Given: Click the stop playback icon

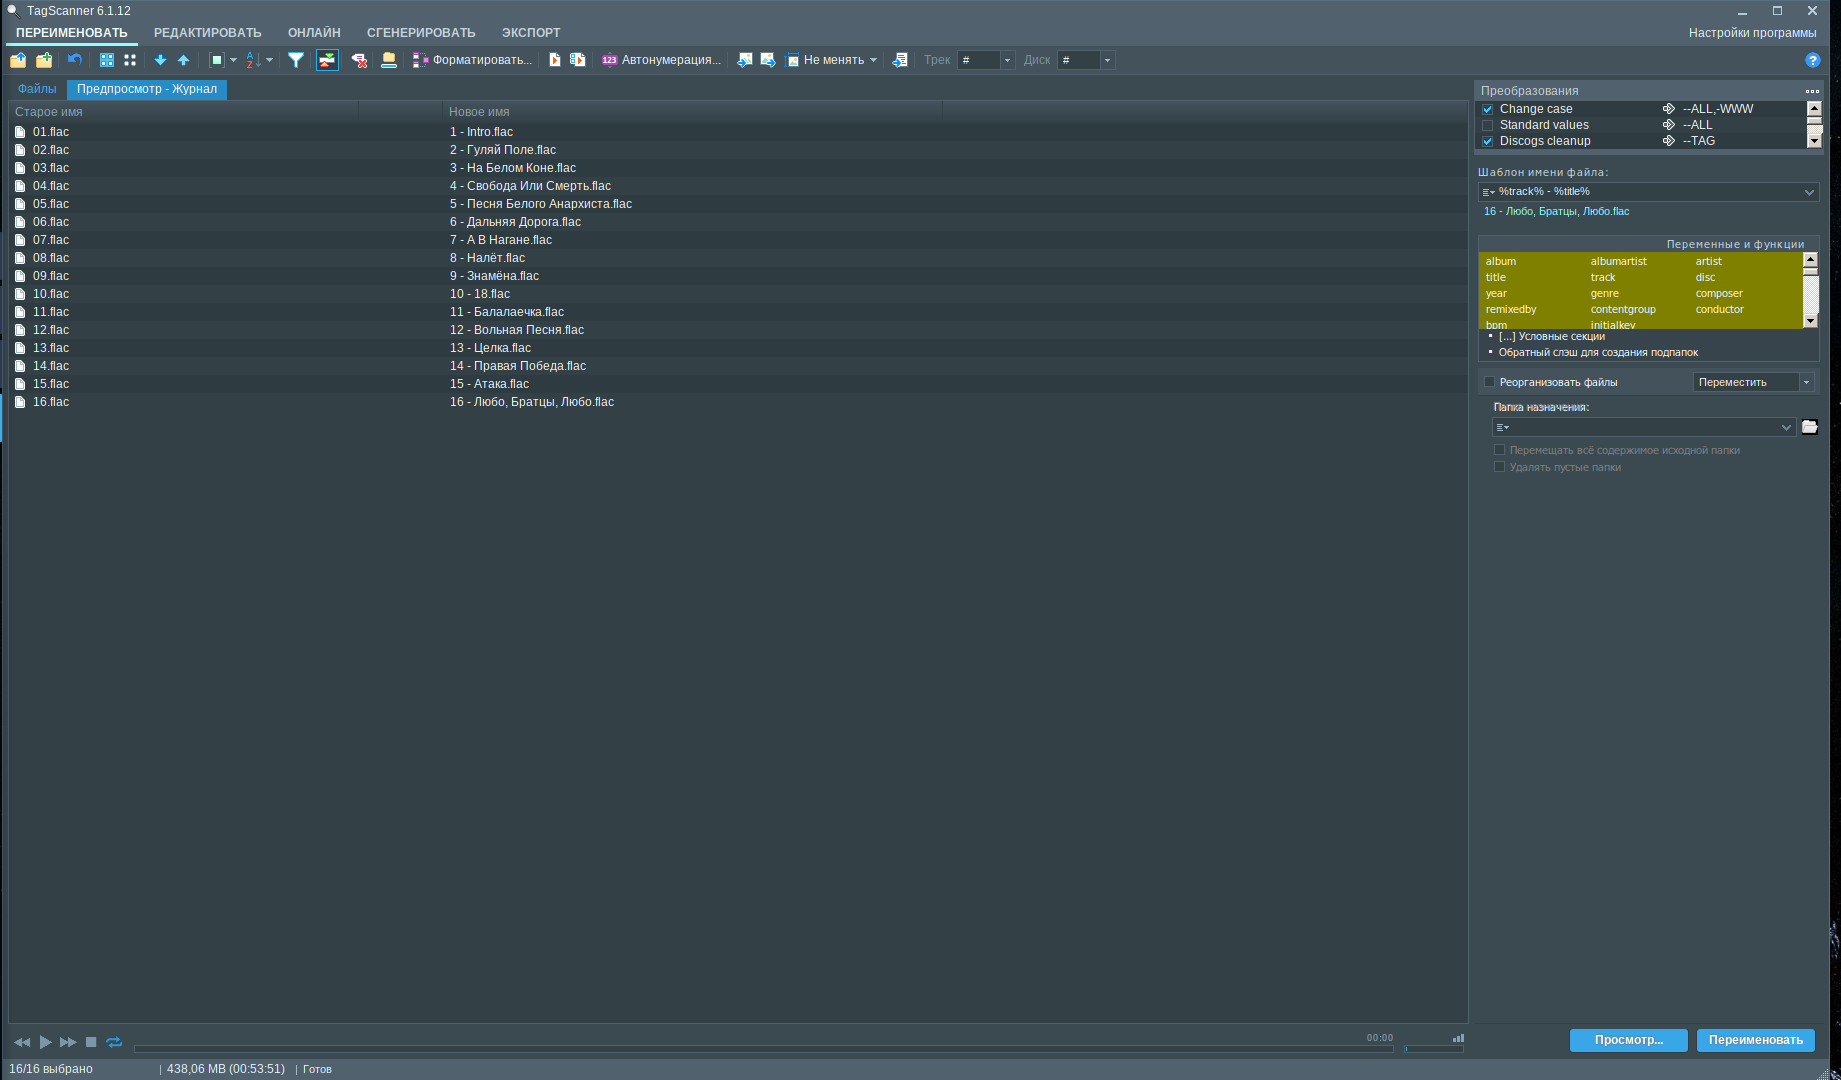Looking at the screenshot, I should pyautogui.click(x=91, y=1042).
